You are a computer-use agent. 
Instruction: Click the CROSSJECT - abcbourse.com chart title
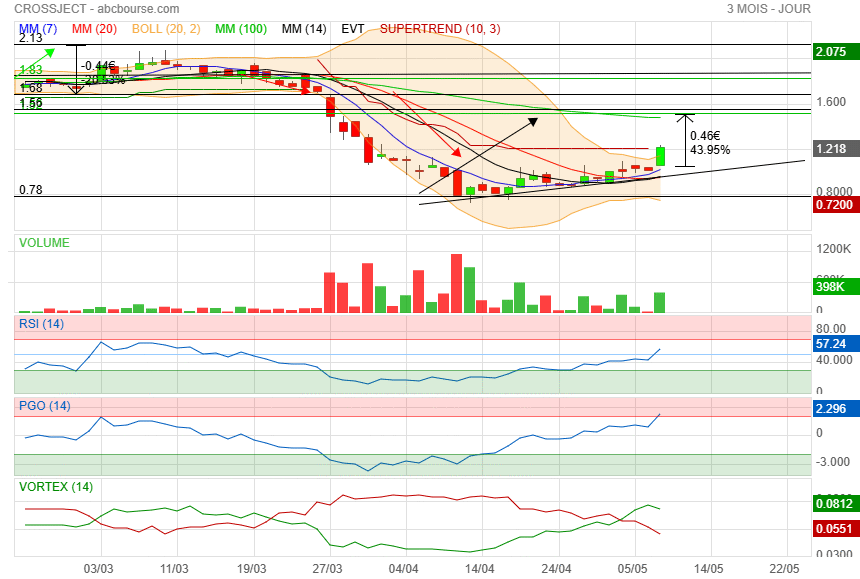(x=97, y=9)
